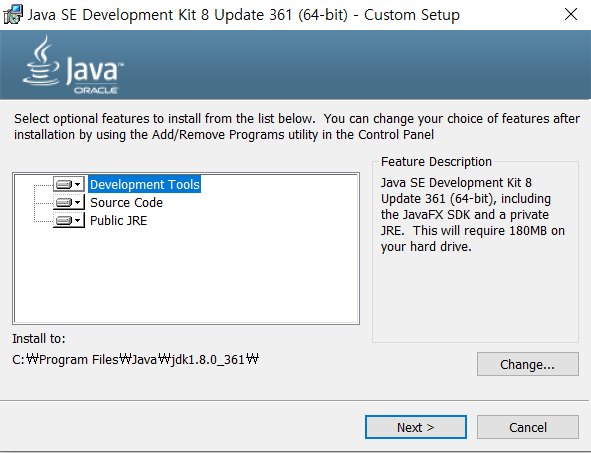The width and height of the screenshot is (591, 453).
Task: Click the jdk1.8.0_361 install path text
Action: pyautogui.click(x=135, y=359)
